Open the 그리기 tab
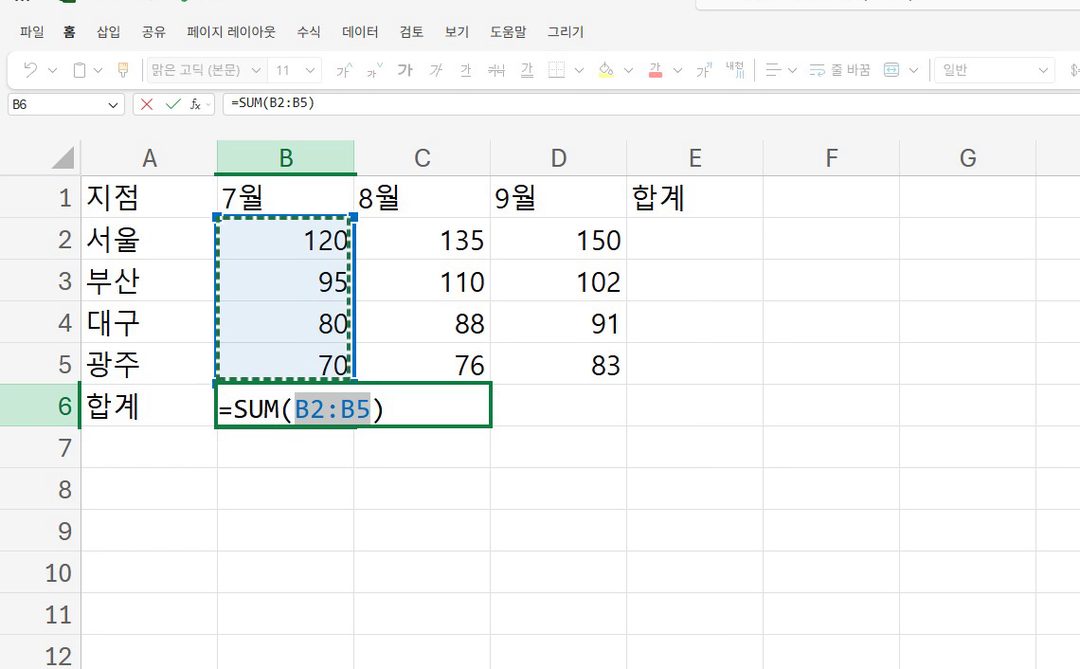 [565, 32]
